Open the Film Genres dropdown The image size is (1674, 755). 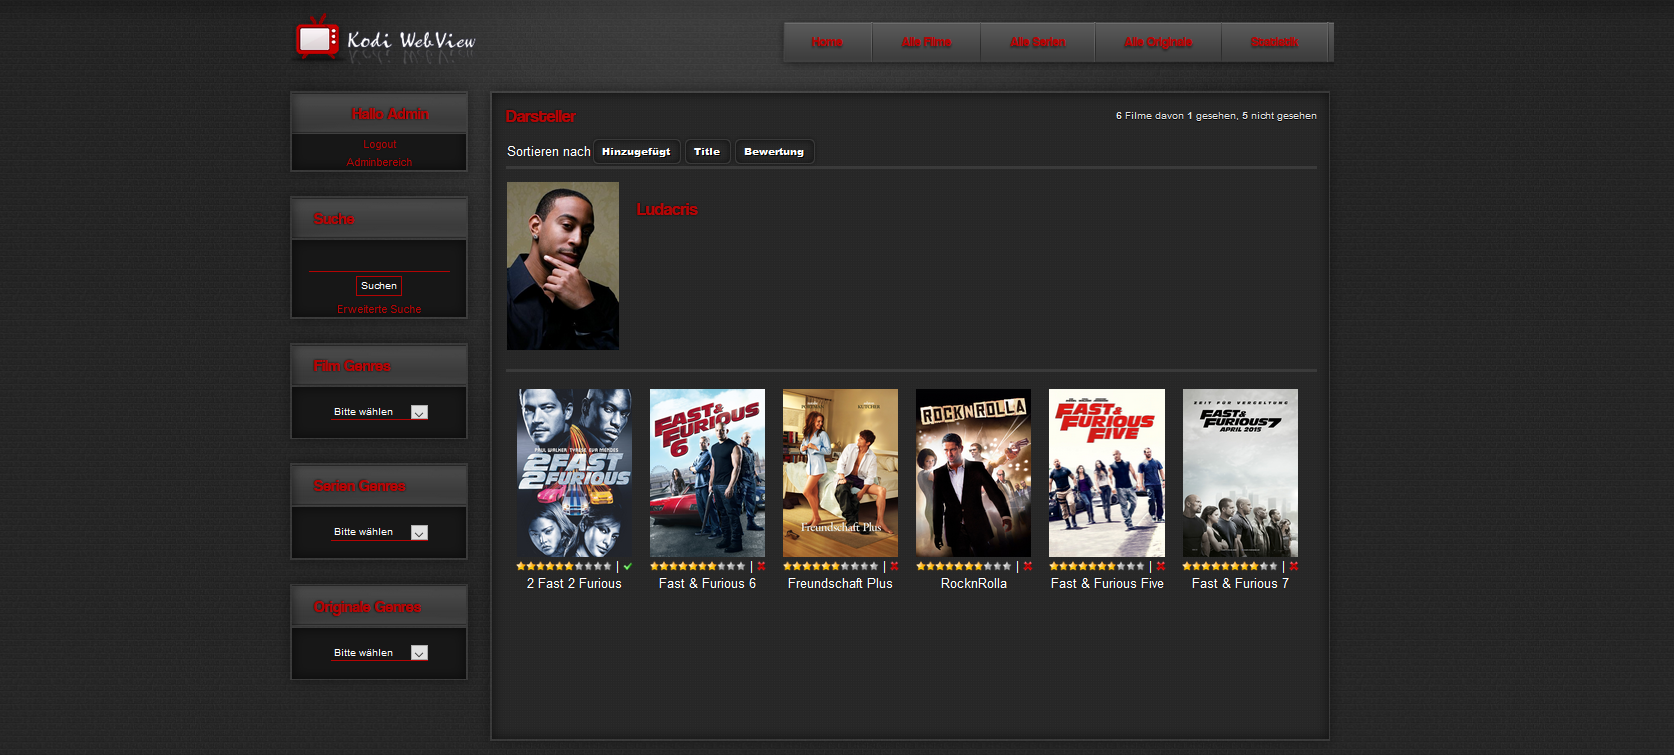click(380, 412)
